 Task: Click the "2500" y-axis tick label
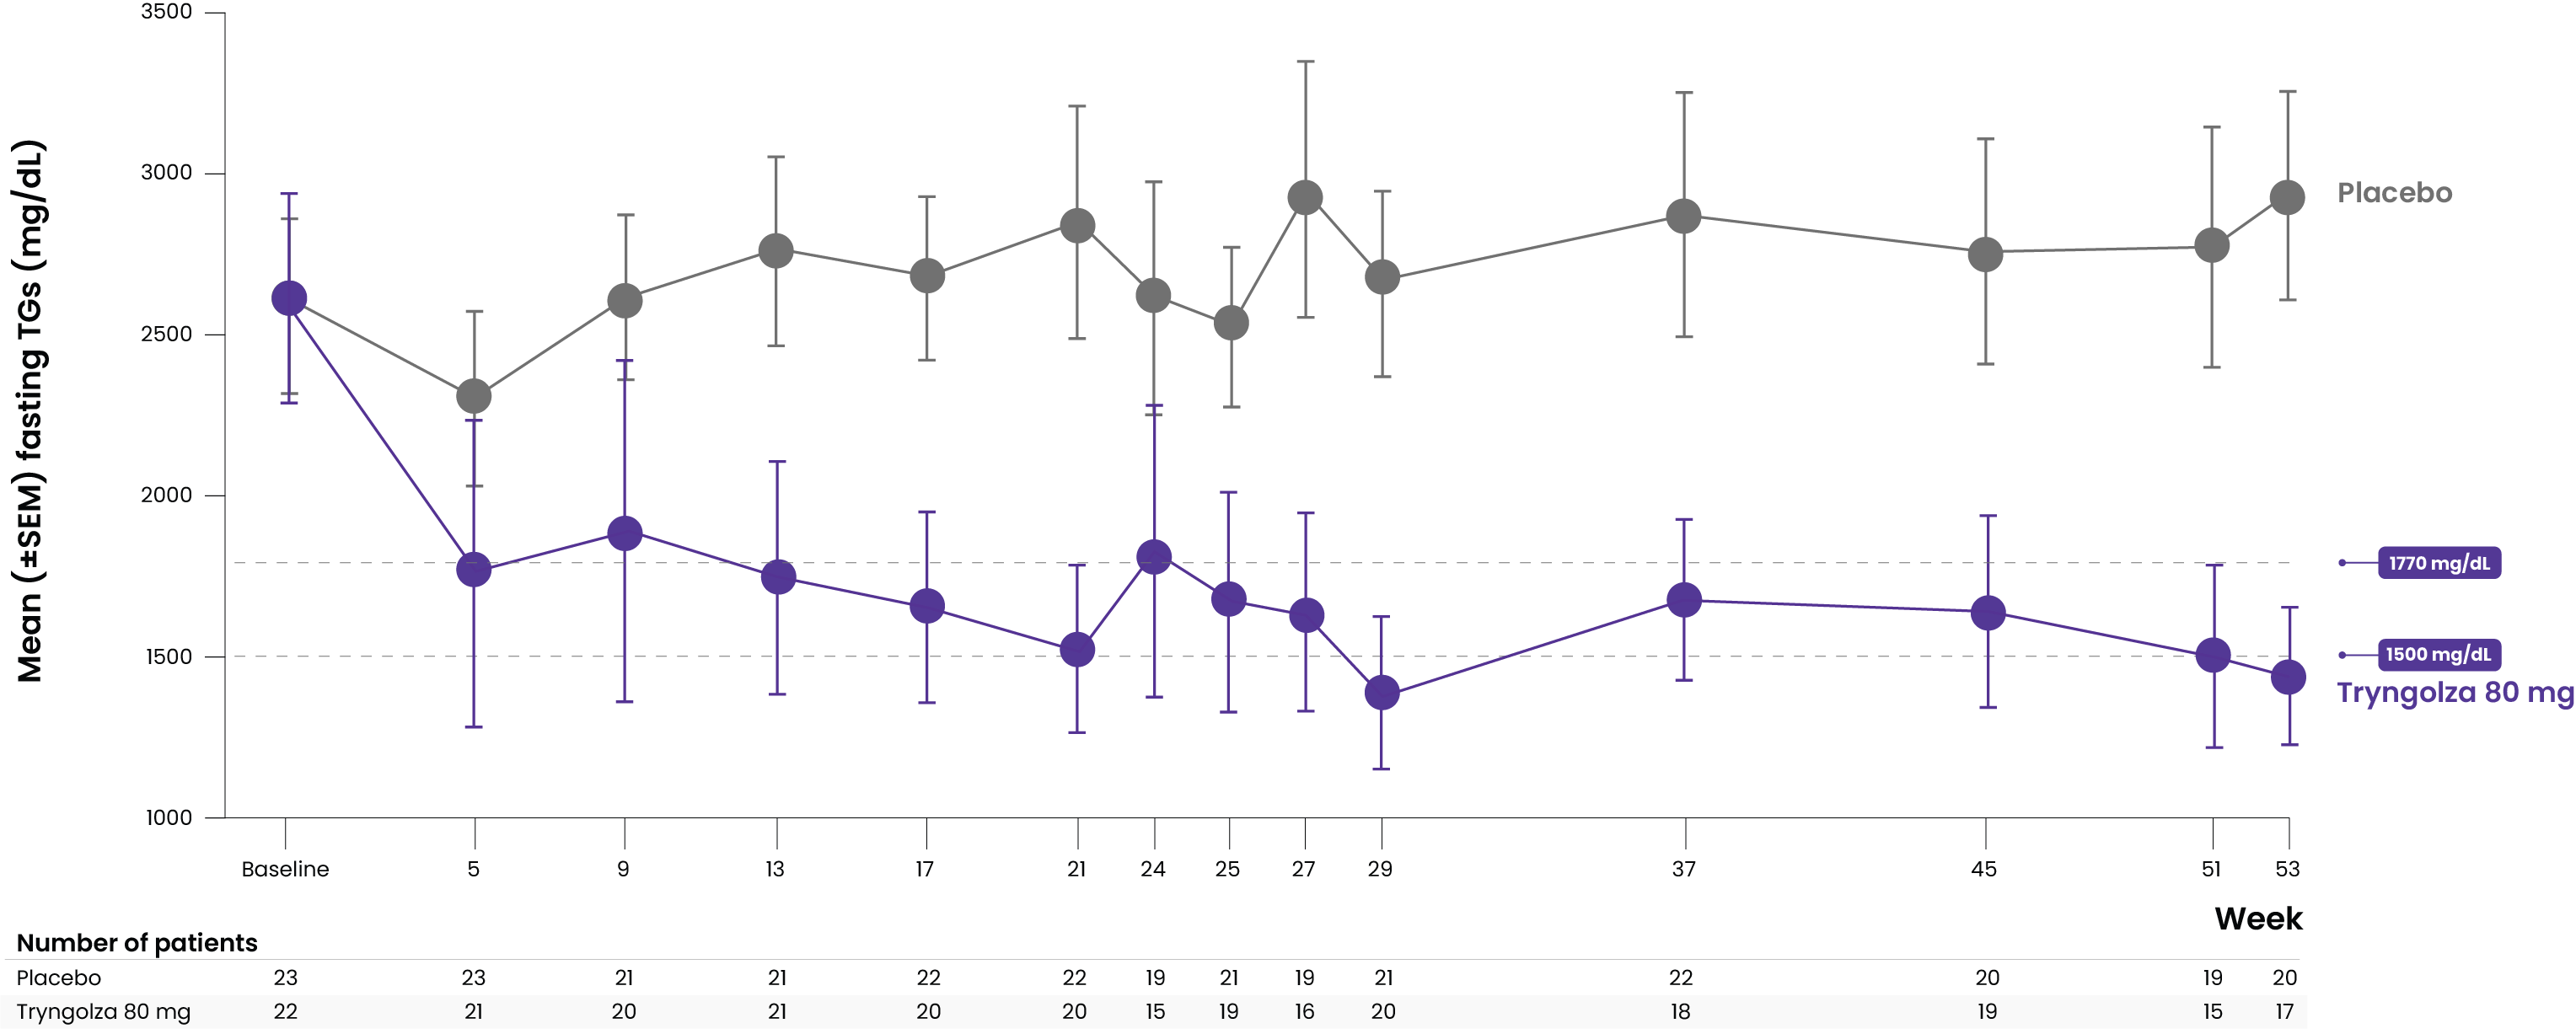(166, 334)
